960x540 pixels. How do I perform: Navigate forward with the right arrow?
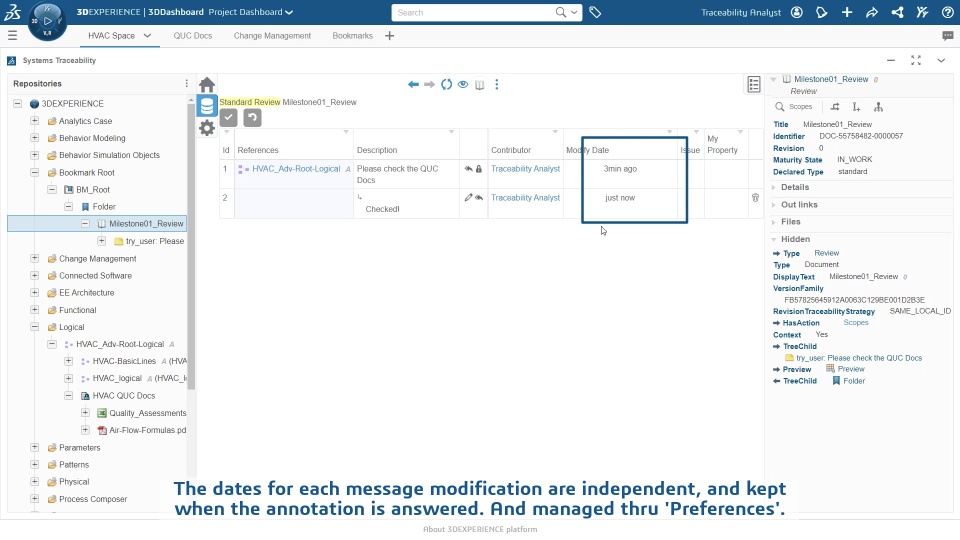click(x=429, y=84)
